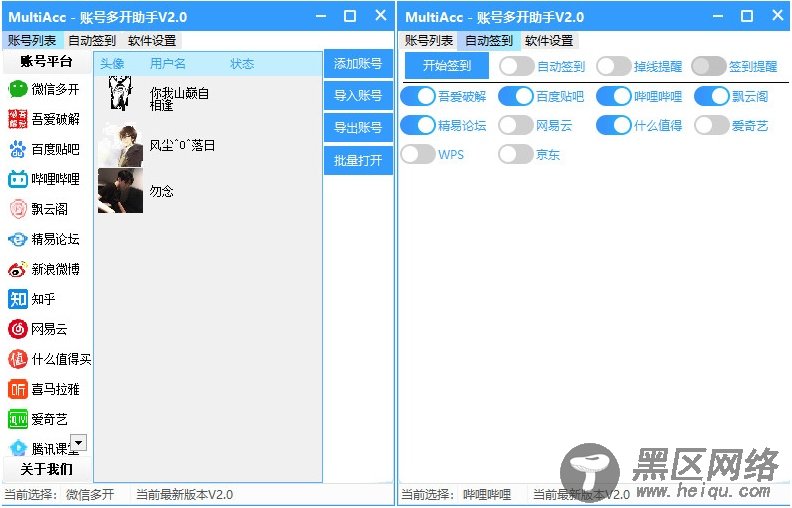Viewport: 792px width, 508px height.
Task: Click the 账号平台 heading
Action: pos(46,62)
